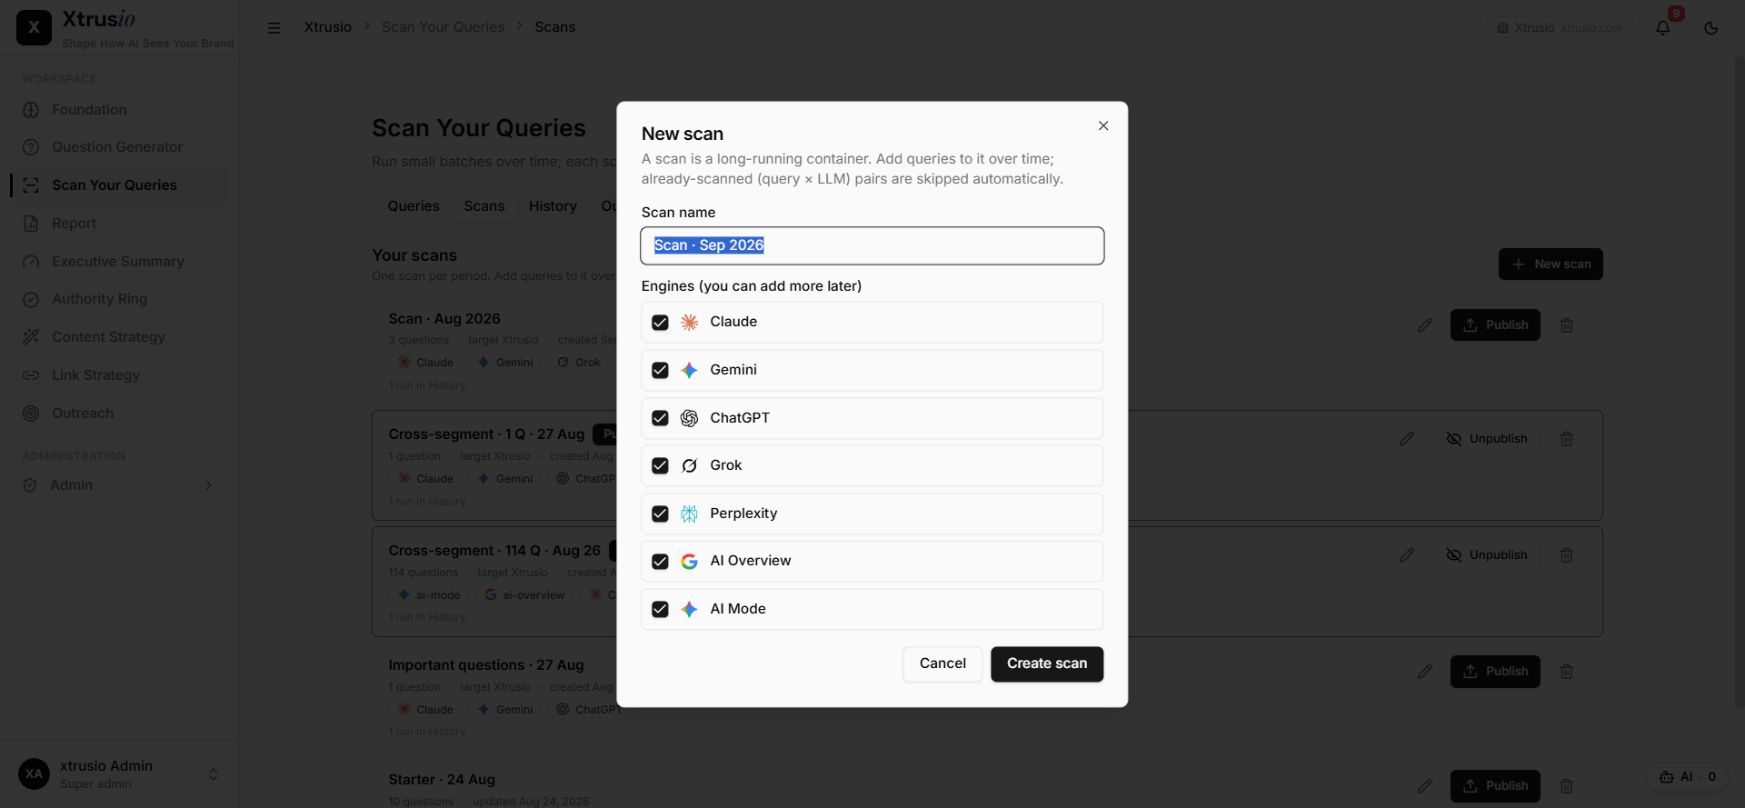This screenshot has width=1745, height=808.
Task: Delete the Important questions scan
Action: pyautogui.click(x=1567, y=671)
